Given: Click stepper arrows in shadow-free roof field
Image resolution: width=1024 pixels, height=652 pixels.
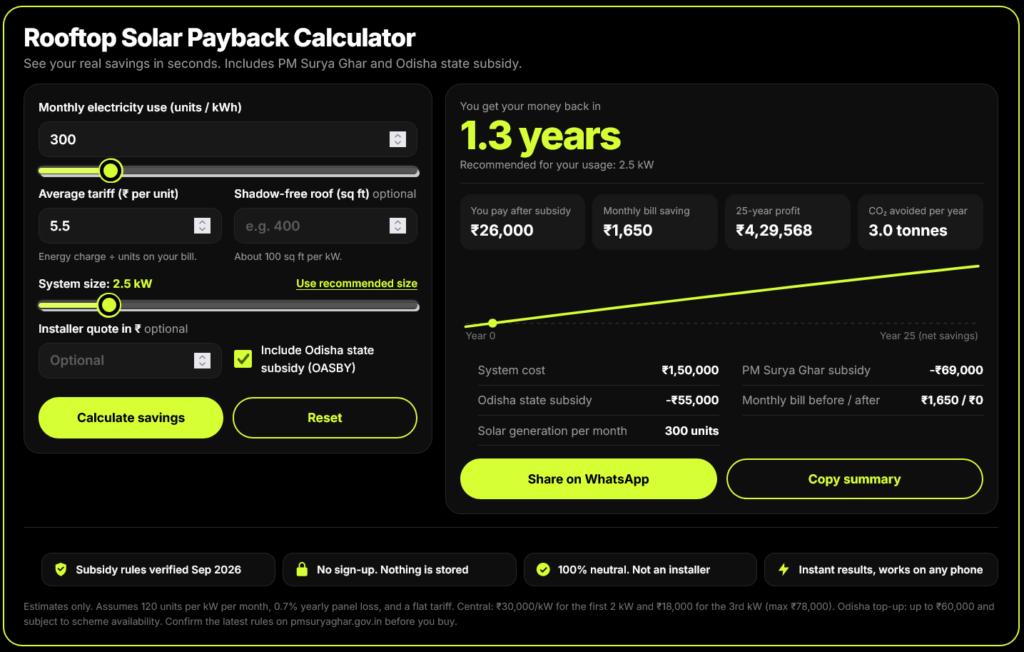Looking at the screenshot, I should tap(398, 225).
